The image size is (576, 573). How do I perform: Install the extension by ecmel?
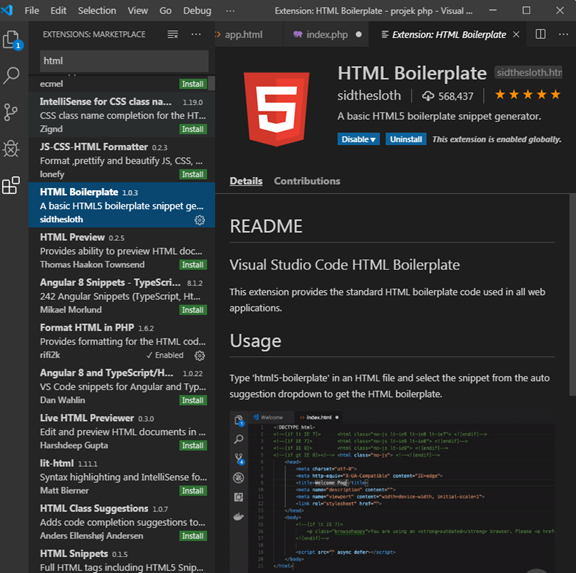pyautogui.click(x=193, y=84)
